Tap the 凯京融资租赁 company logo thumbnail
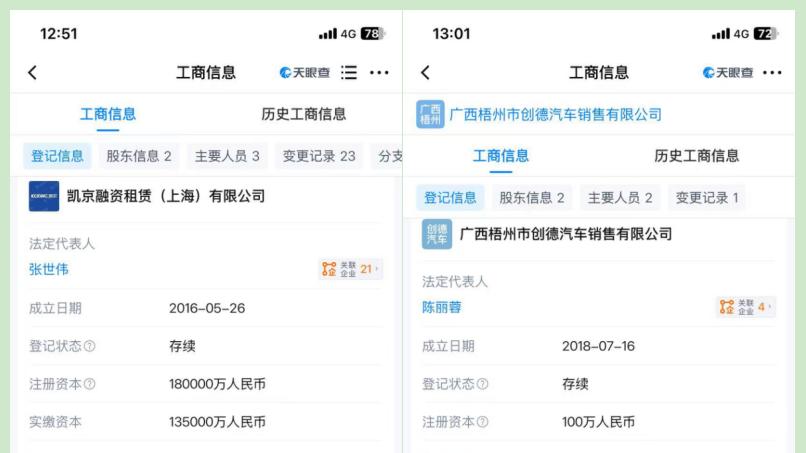The width and height of the screenshot is (806, 453). click(x=44, y=196)
